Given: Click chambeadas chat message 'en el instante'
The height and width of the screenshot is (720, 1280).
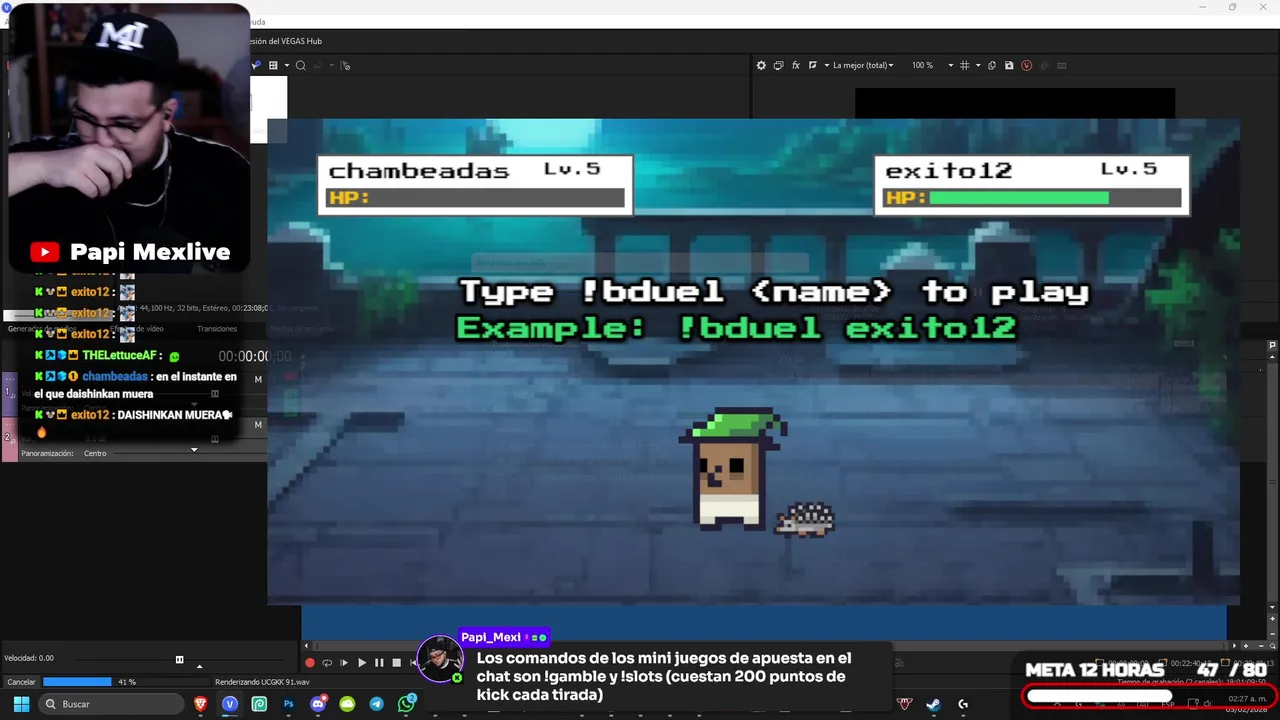Looking at the screenshot, I should 136,385.
